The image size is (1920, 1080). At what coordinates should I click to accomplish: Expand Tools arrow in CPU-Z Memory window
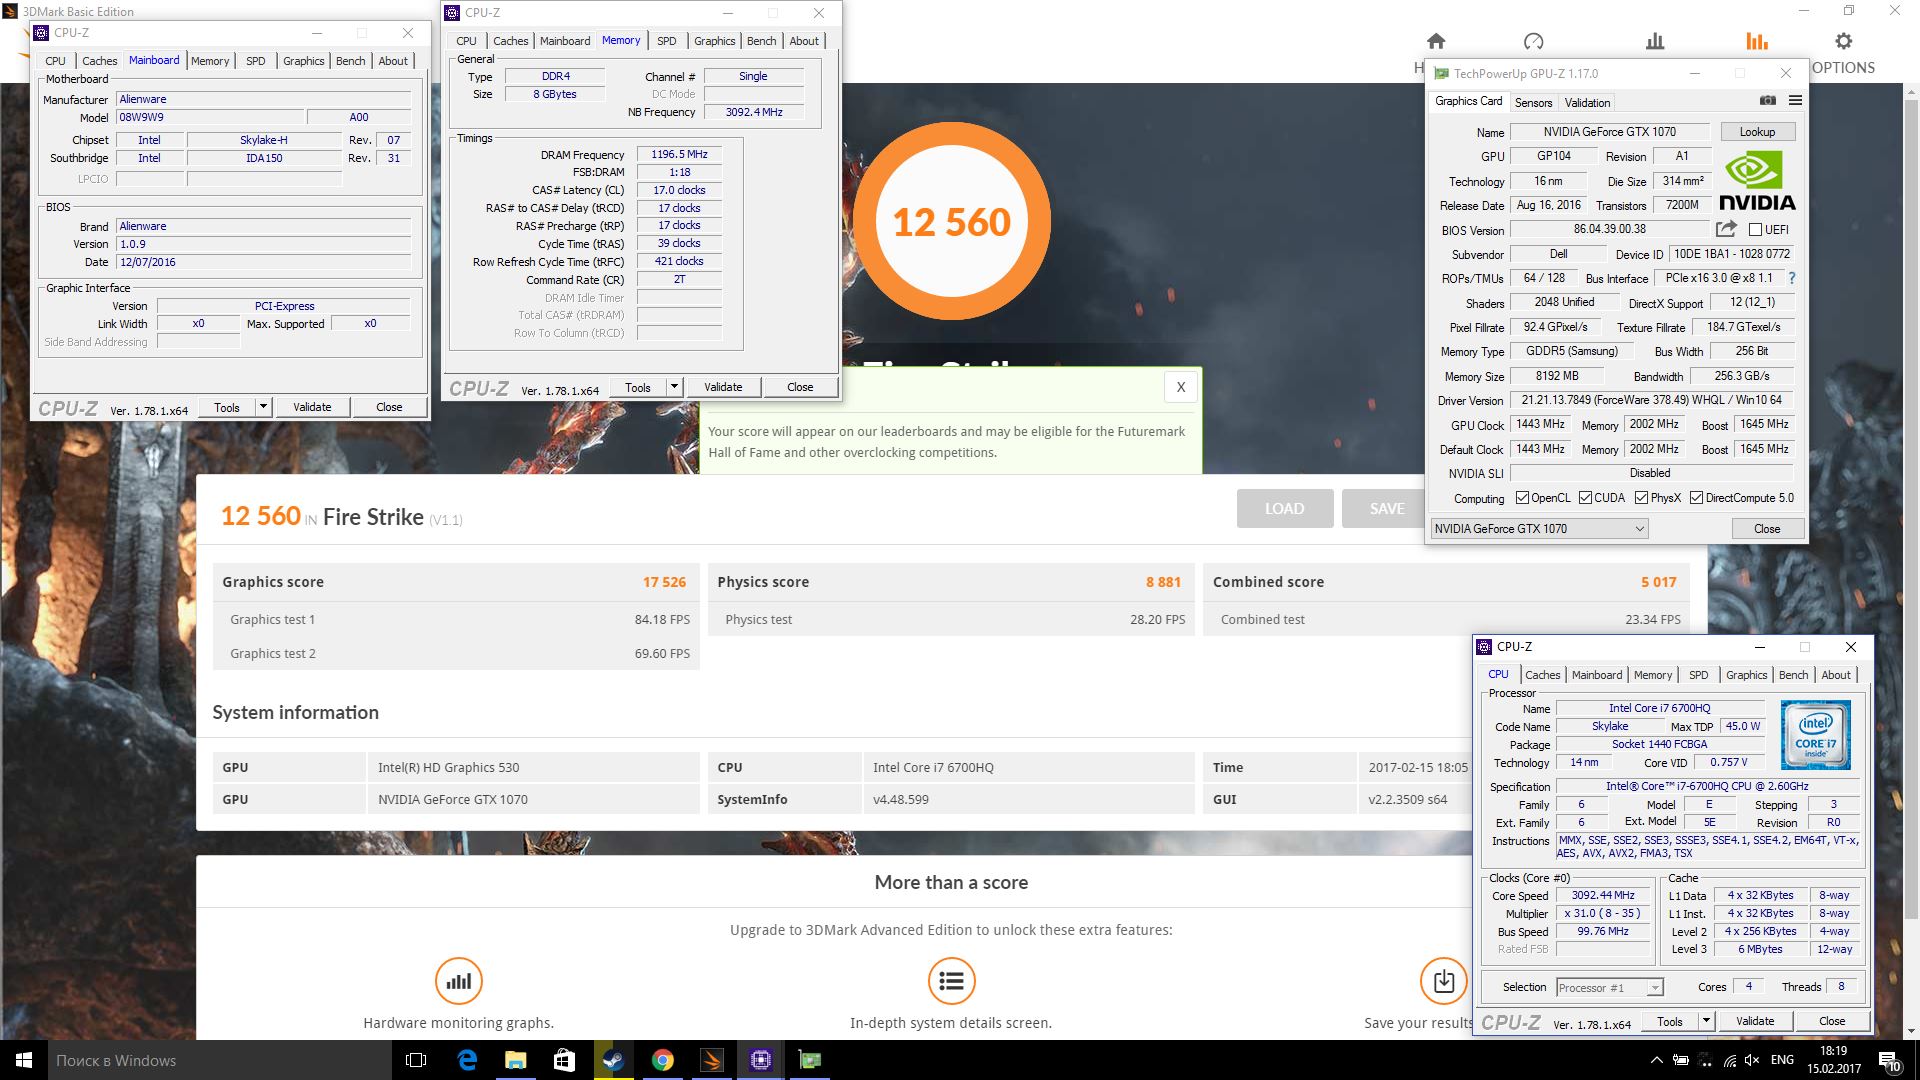[674, 387]
